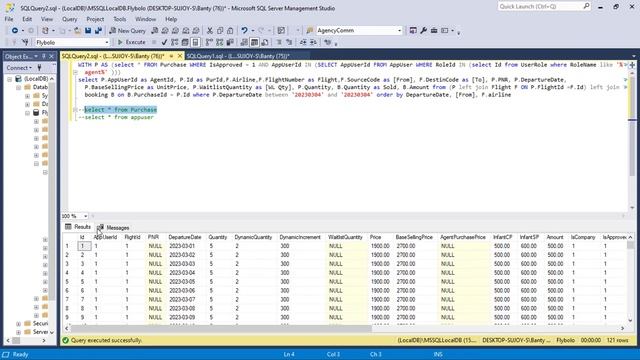Collapse the Flybolo database node
640x360 pixels.
click(27, 113)
